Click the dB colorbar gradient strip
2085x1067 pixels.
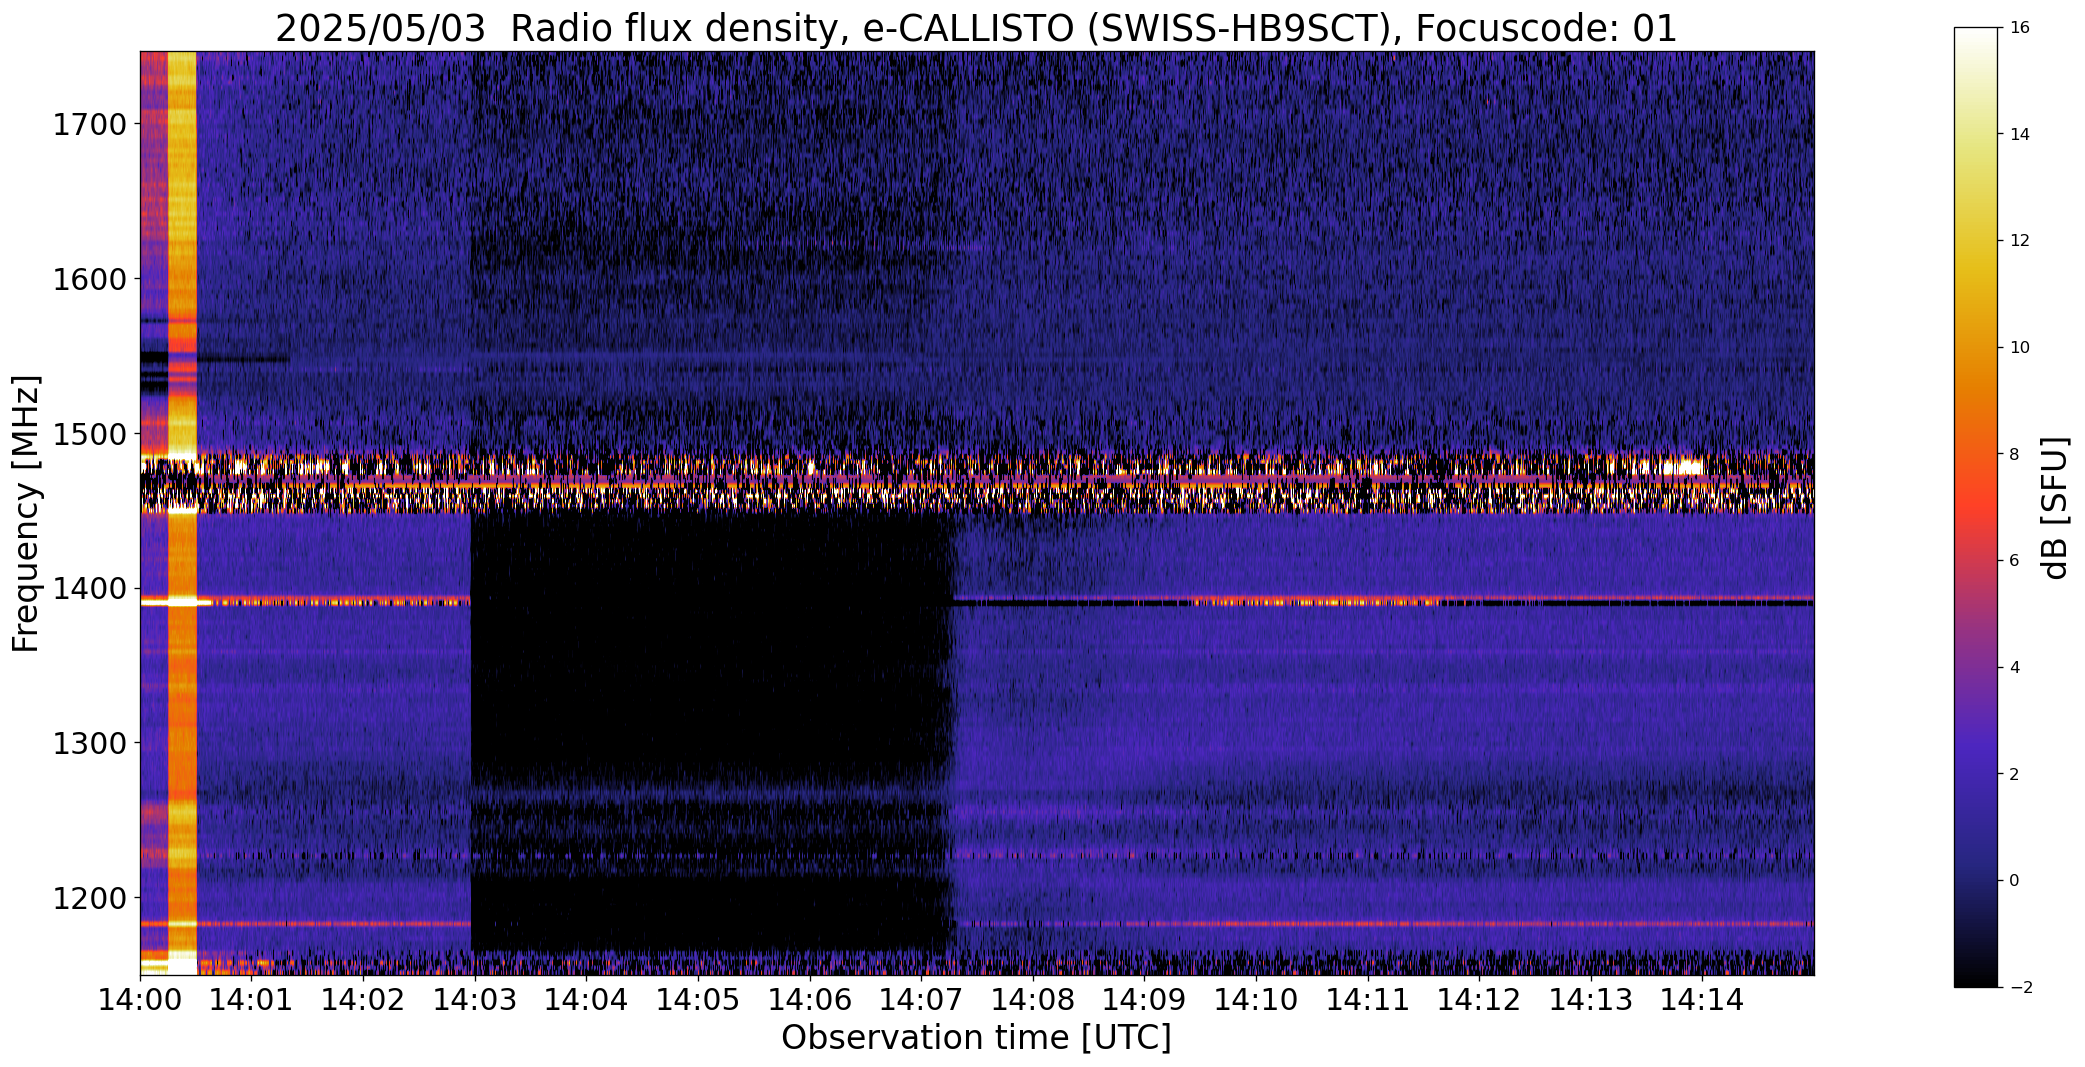(x=1977, y=507)
